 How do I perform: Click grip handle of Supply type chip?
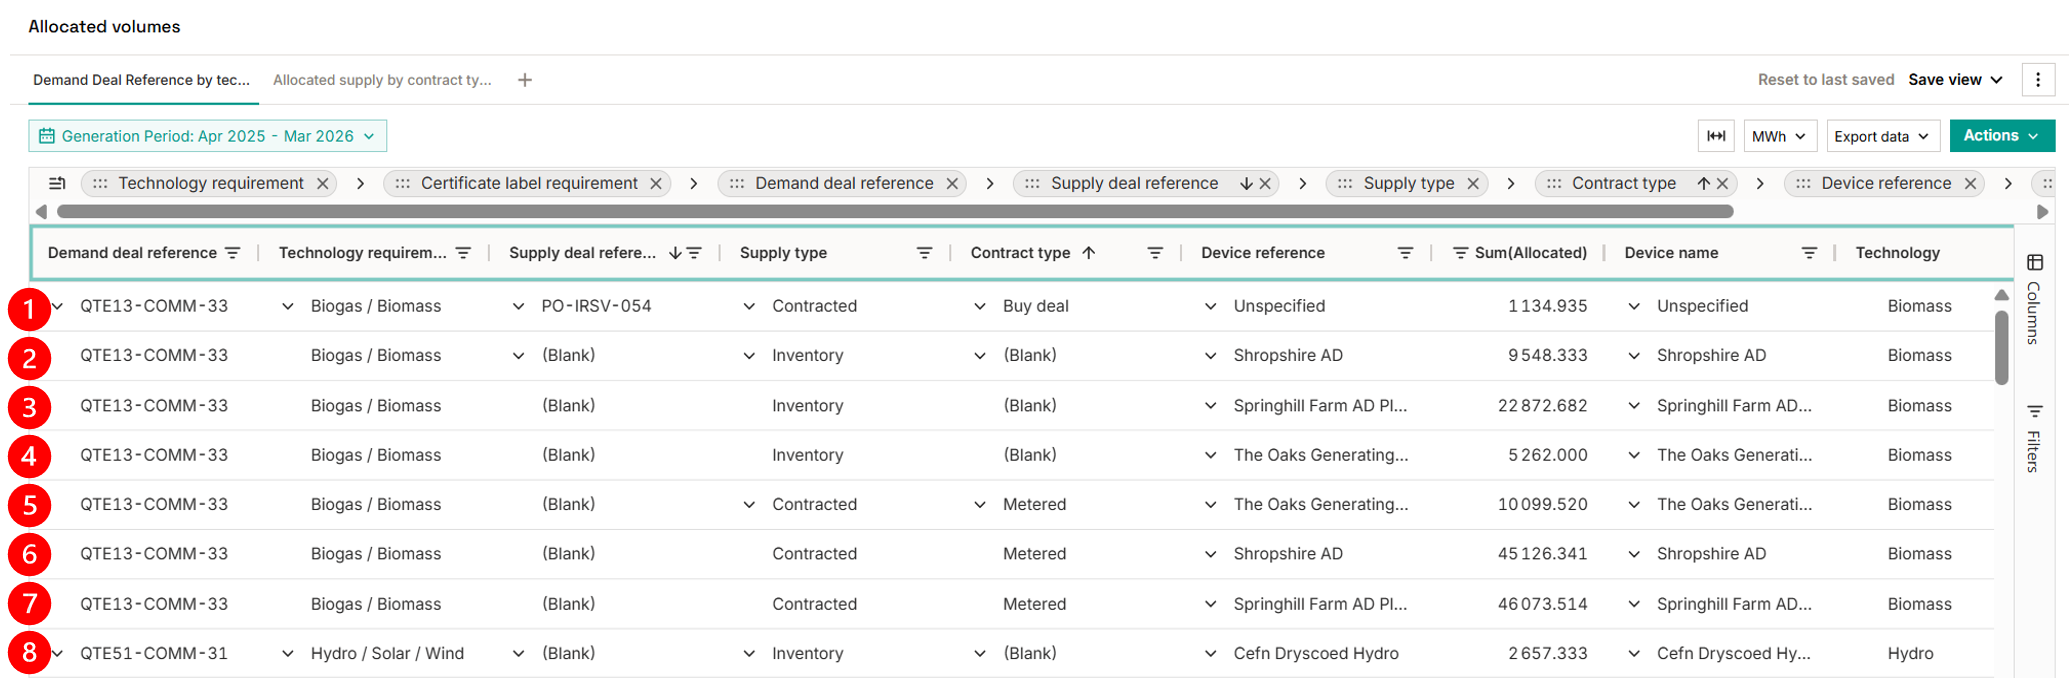pos(1345,184)
